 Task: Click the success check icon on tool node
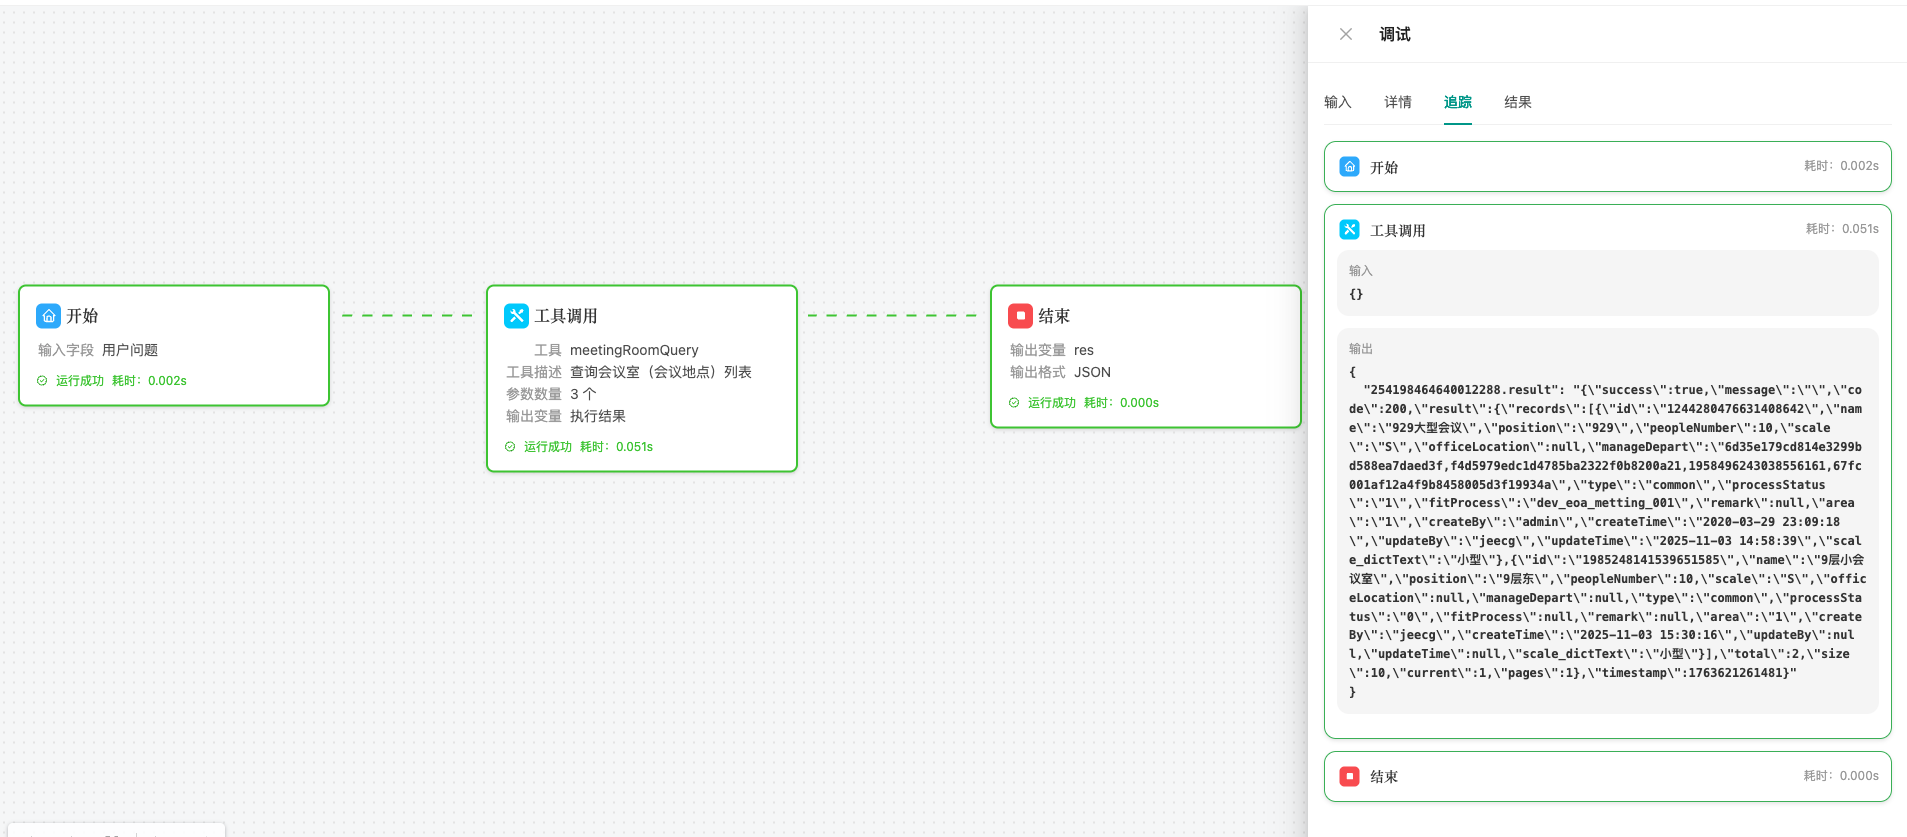point(510,447)
